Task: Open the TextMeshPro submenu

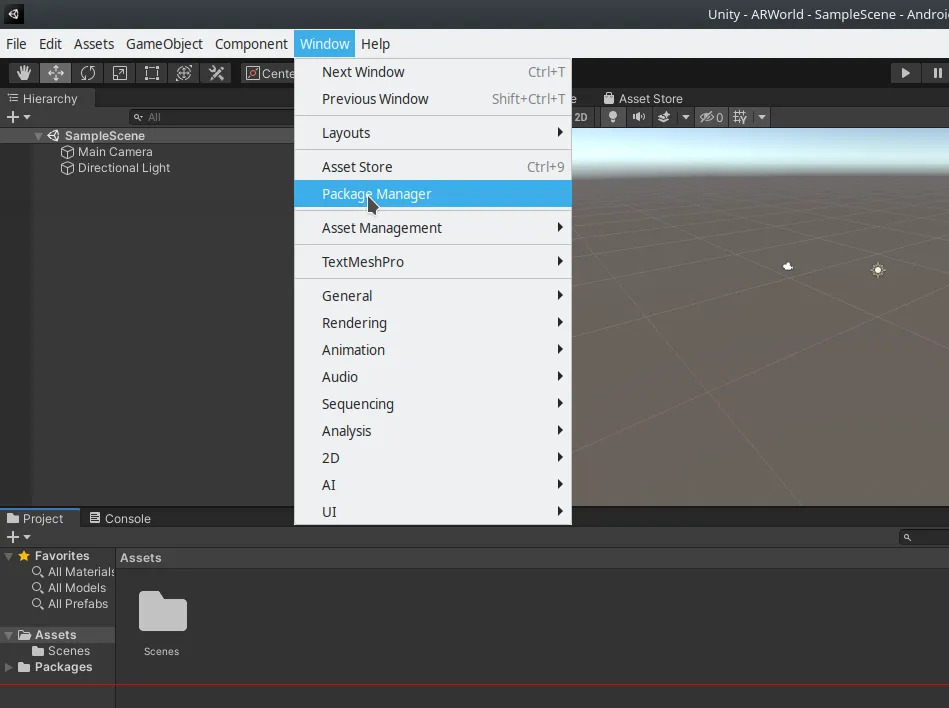Action: 433,262
